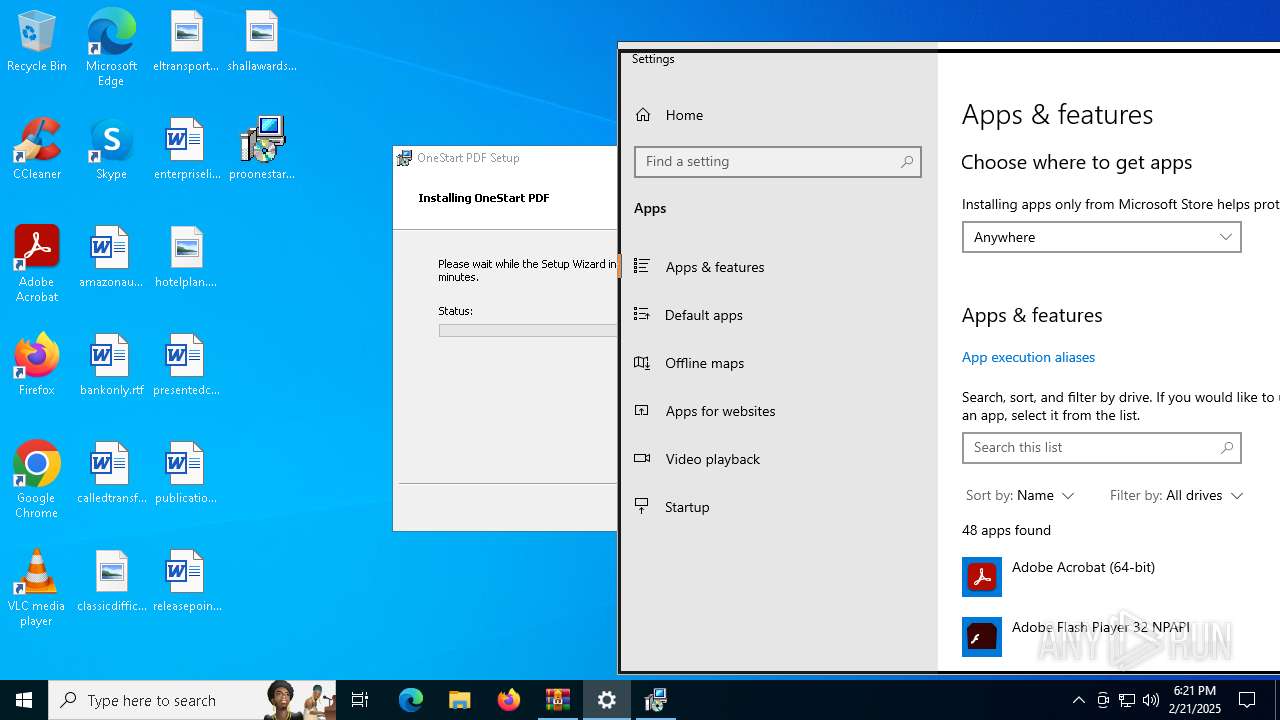
Task: Select the presentedc Word document
Action: (x=186, y=365)
